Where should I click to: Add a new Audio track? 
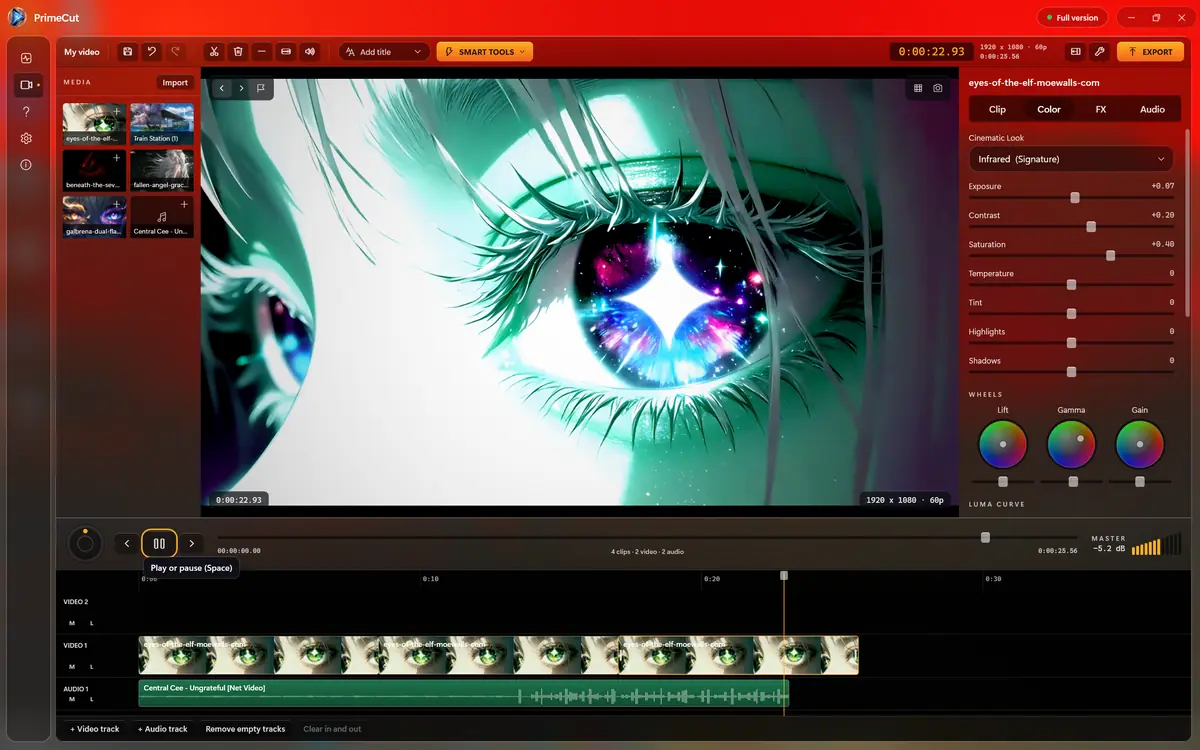163,729
